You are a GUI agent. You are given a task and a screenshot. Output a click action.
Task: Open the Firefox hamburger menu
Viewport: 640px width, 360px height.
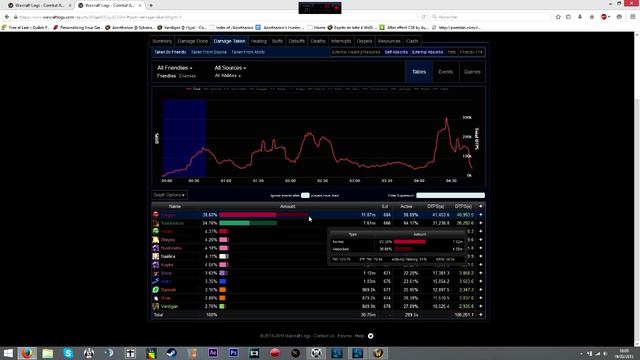click(633, 17)
